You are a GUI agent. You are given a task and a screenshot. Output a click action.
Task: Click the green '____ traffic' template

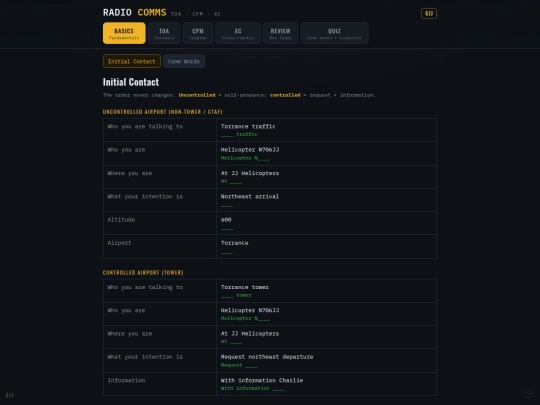pos(239,134)
